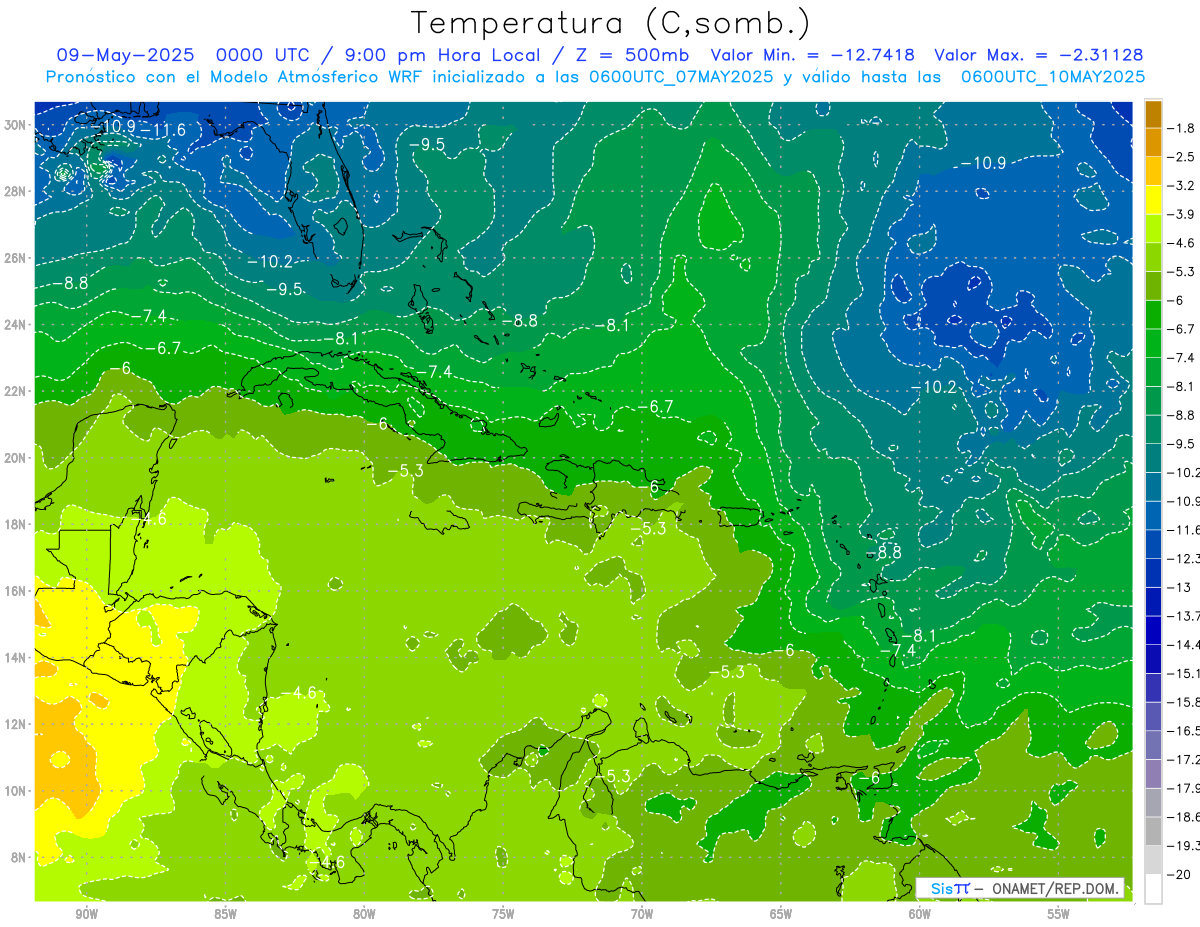
Task: Click the '-15.8' color scale label
Action: pos(1184,702)
